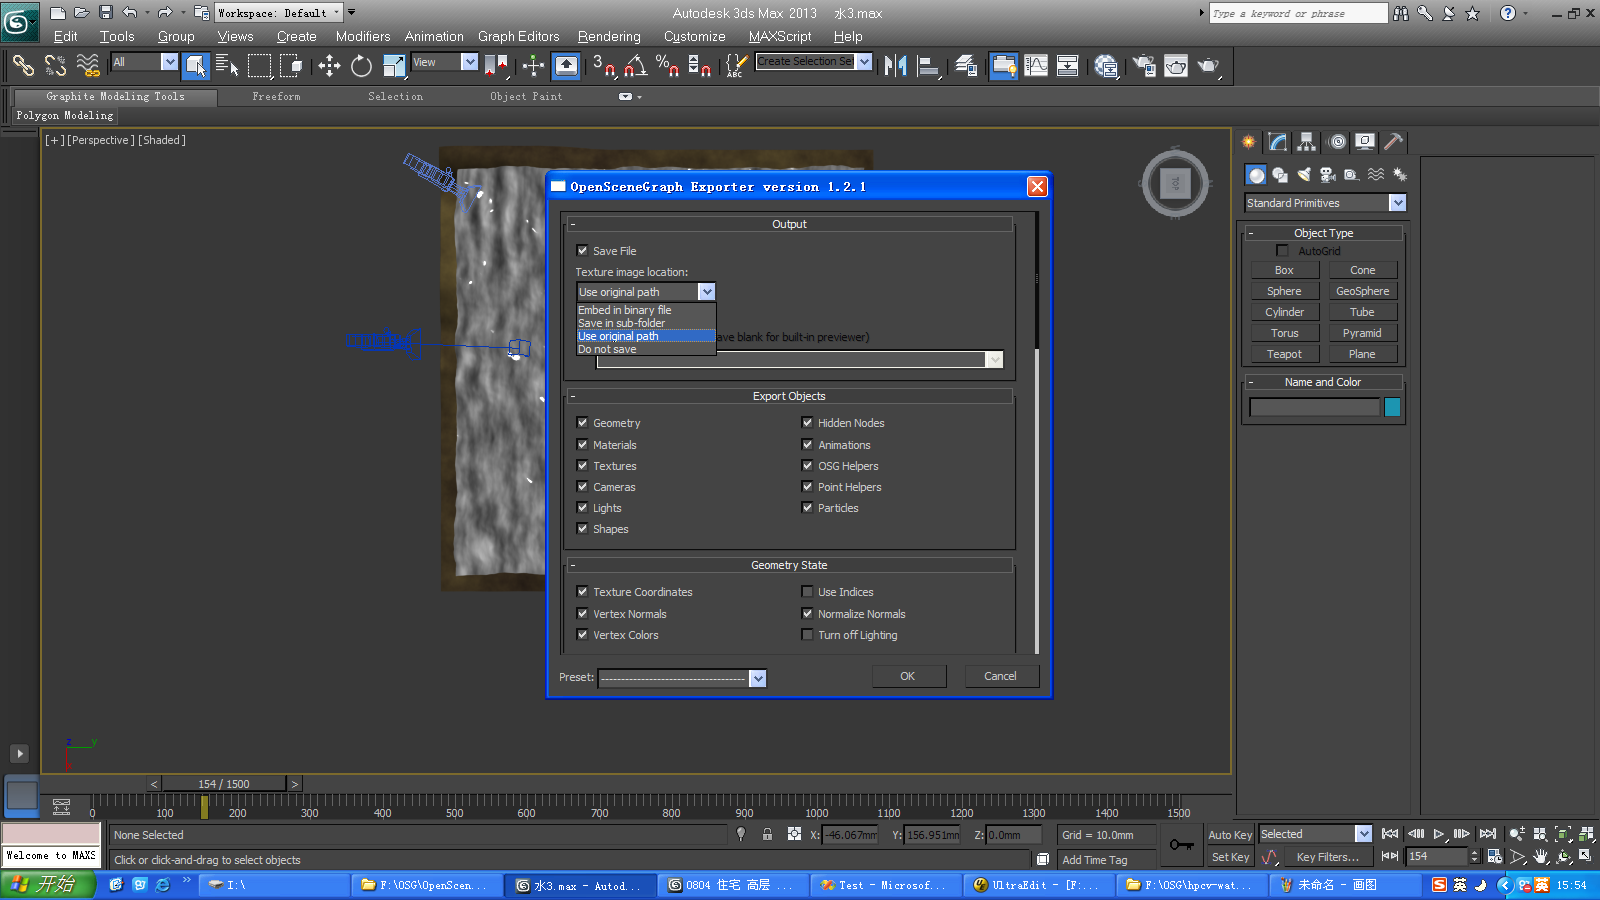The image size is (1600, 900).
Task: Select the Cameras category icon
Action: [x=1328, y=175]
